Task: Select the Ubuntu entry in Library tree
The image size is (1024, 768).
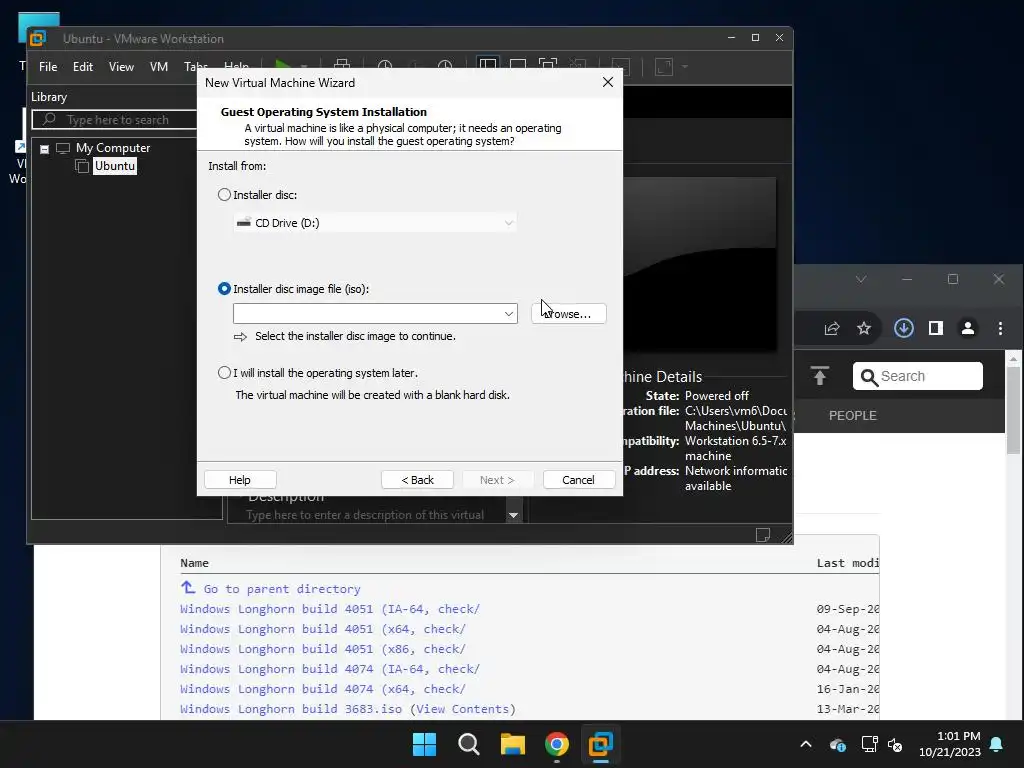Action: coord(115,166)
